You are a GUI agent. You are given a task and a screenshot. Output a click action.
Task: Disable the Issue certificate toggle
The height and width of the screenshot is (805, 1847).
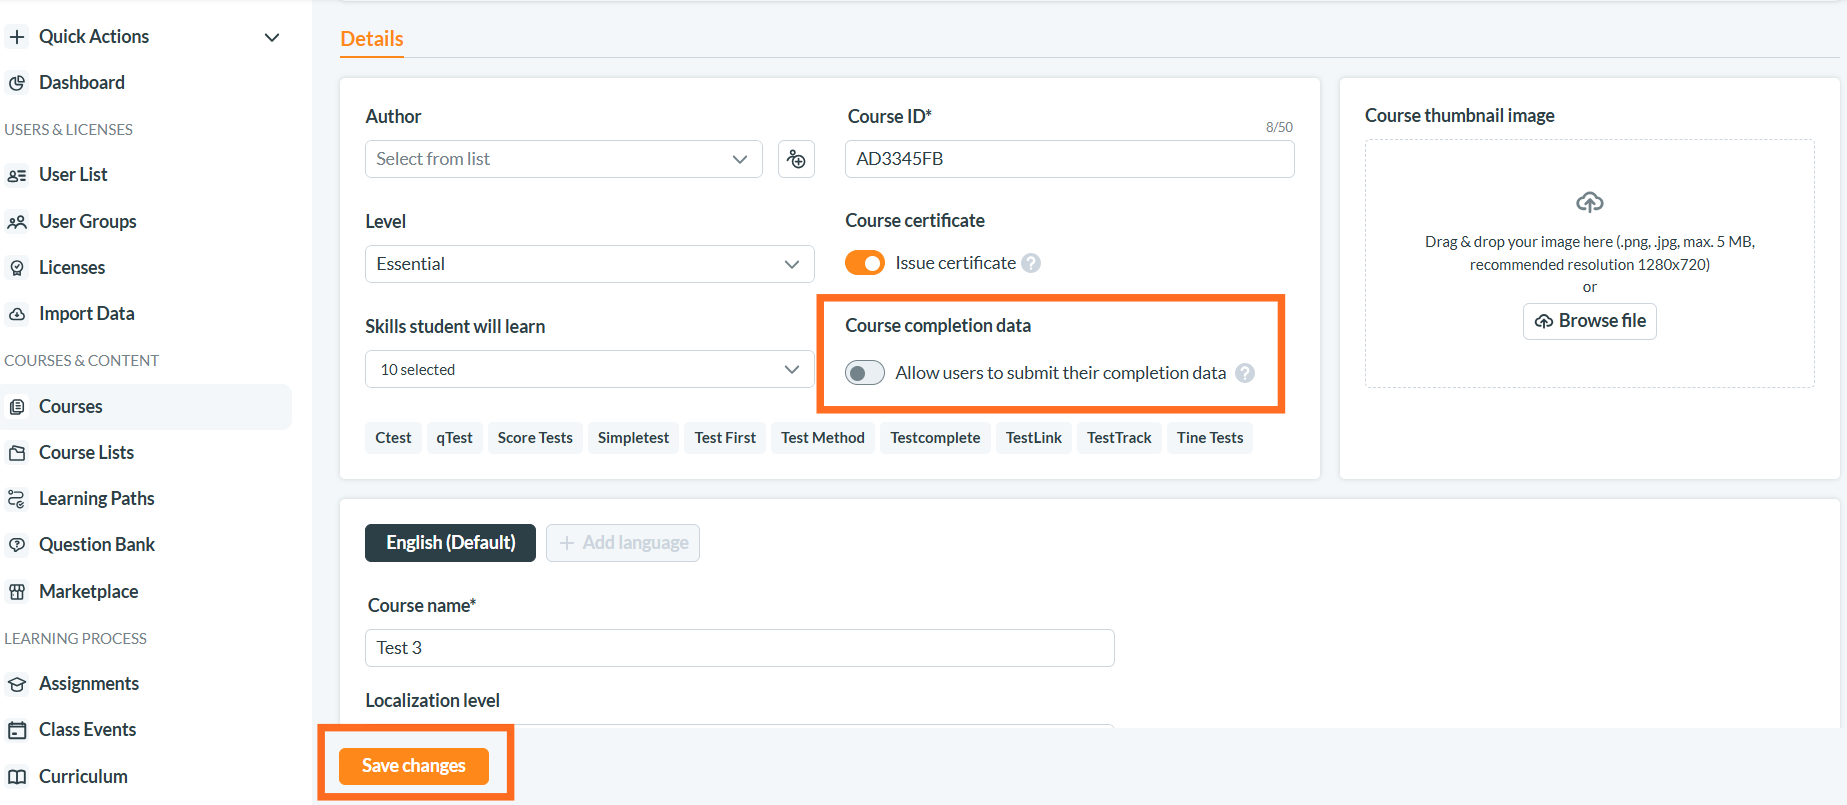(x=865, y=263)
